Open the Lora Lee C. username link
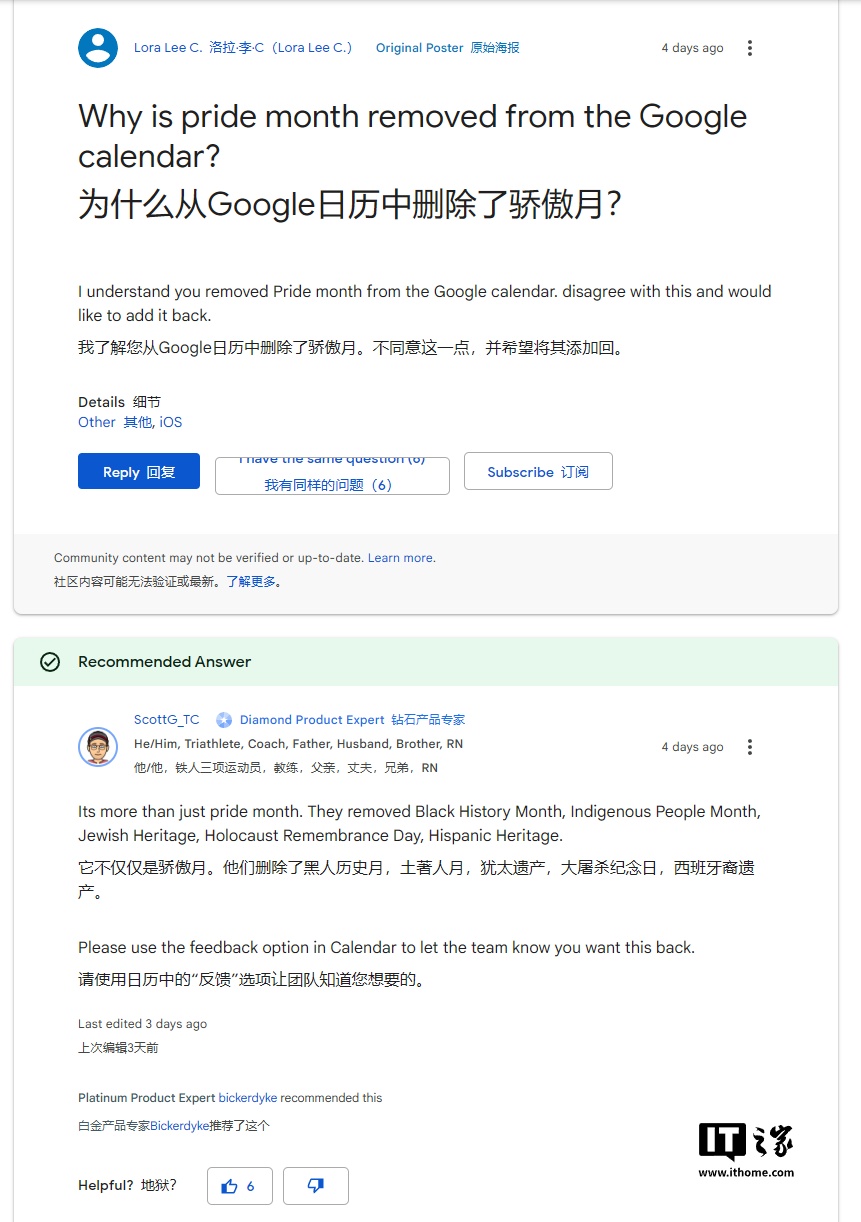Screen dimensions: 861x1222 click(168, 48)
